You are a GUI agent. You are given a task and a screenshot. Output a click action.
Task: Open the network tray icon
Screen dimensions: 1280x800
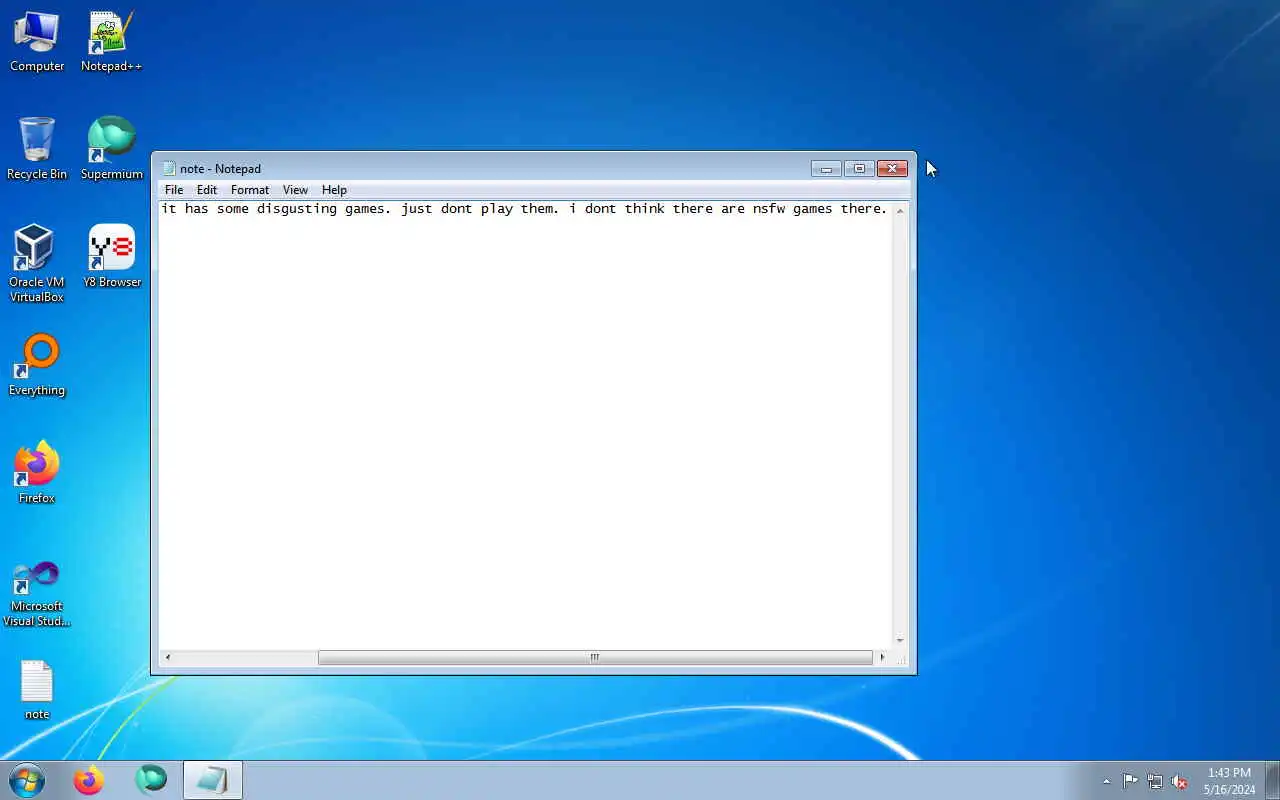(x=1155, y=781)
